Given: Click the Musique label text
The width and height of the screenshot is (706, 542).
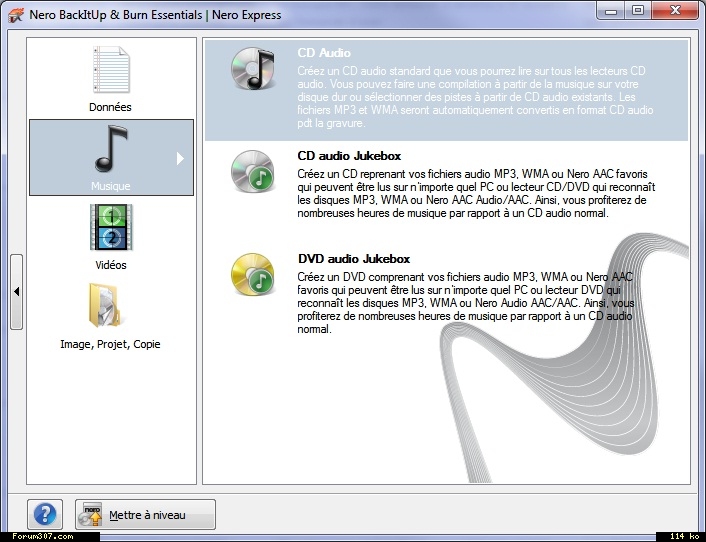Looking at the screenshot, I should click(x=111, y=186).
